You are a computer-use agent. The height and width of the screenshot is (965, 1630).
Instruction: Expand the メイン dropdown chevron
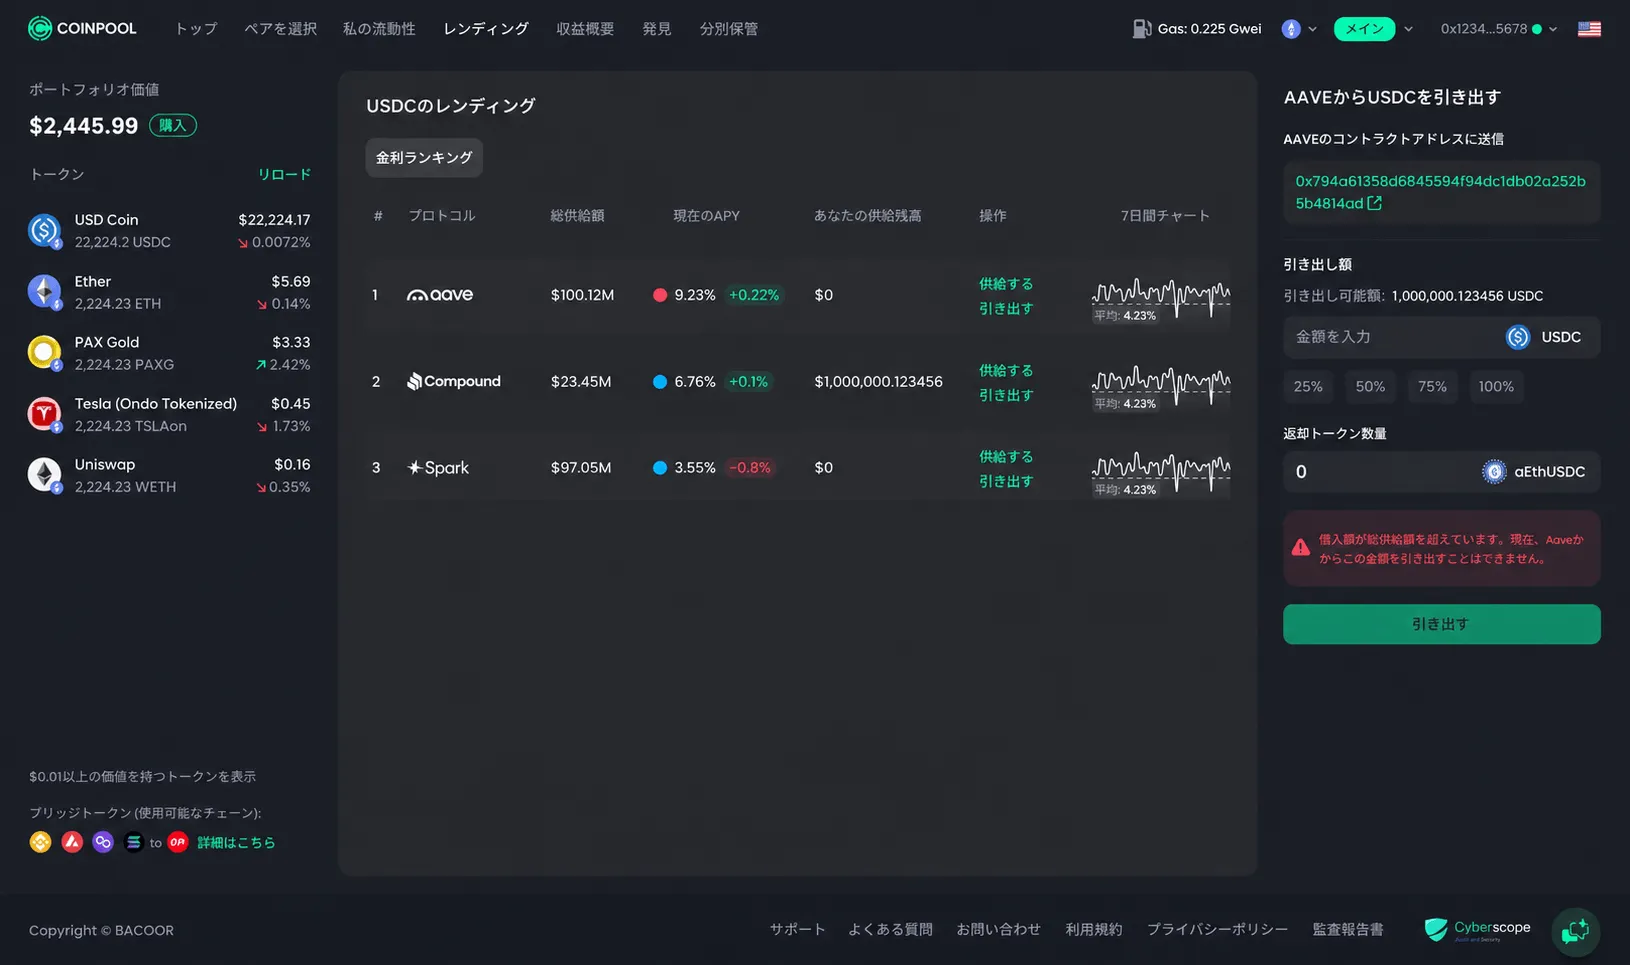click(x=1408, y=29)
